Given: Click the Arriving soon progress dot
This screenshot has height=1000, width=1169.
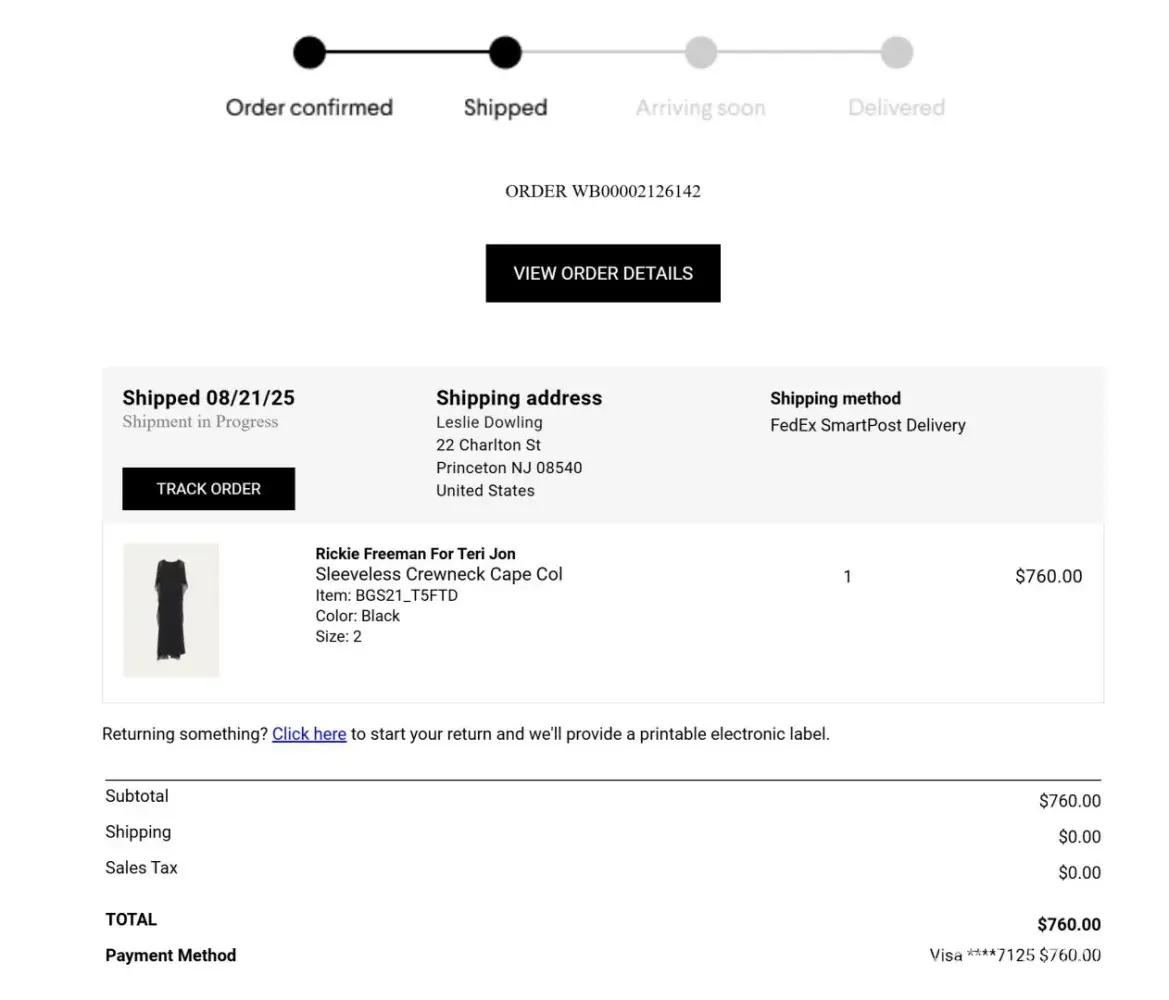Looking at the screenshot, I should (701, 52).
